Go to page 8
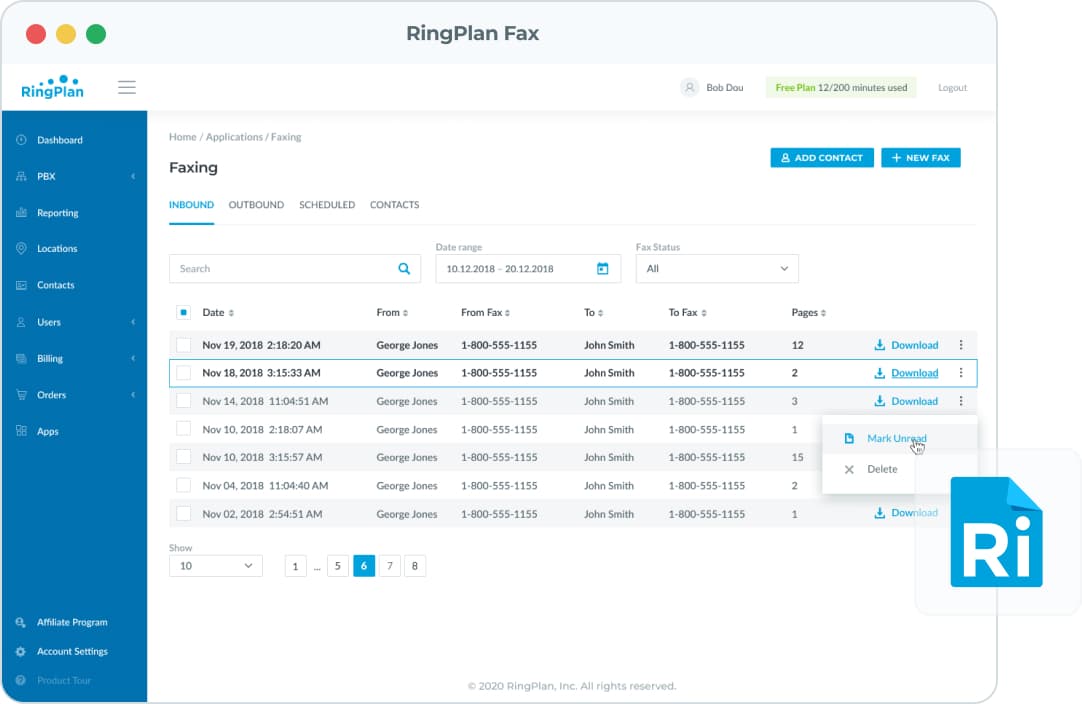 [415, 566]
